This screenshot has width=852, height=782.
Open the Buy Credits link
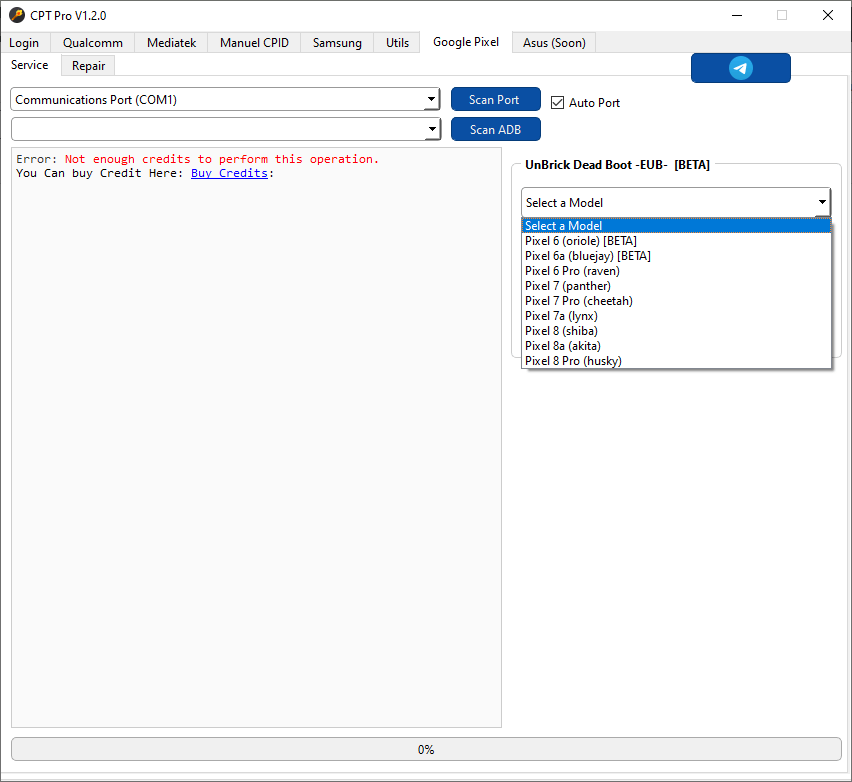point(229,173)
